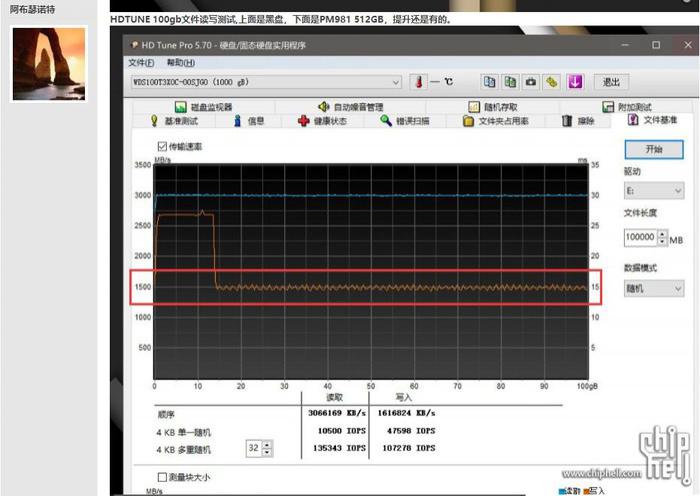Click the sequential read value 3066169 KB/s
The height and width of the screenshot is (496, 700).
[337, 413]
